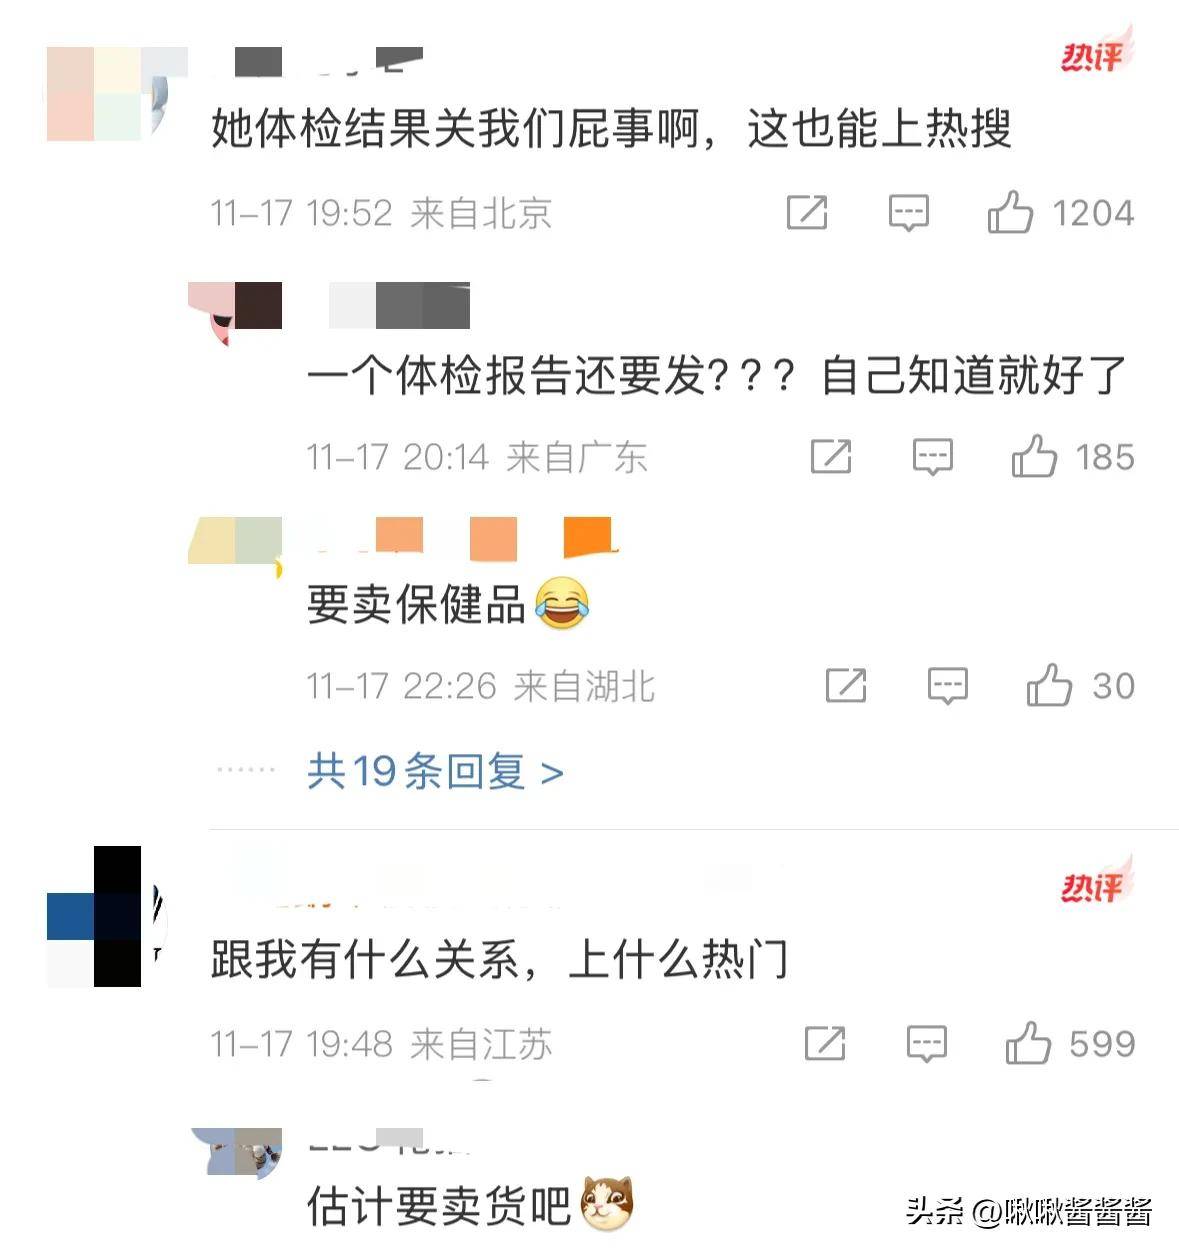Open comment text 跟我有什么关系，上什么热门
The width and height of the screenshot is (1179, 1253).
tap(499, 960)
